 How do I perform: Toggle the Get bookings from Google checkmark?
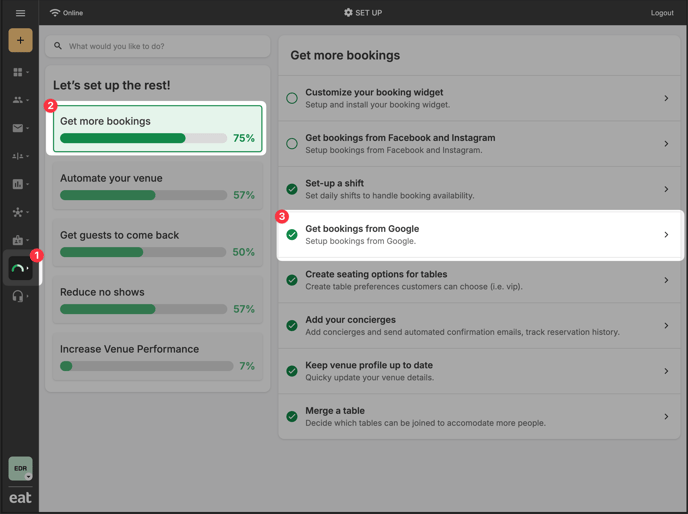(x=292, y=235)
